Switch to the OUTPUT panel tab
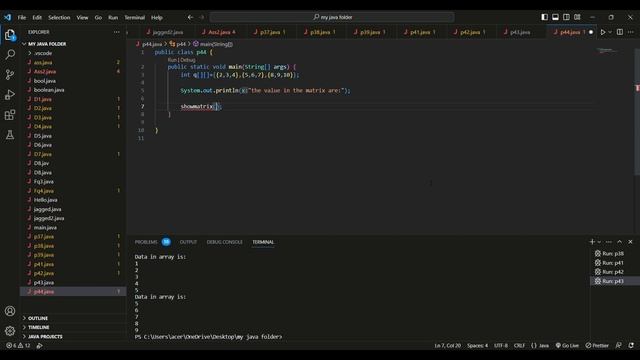This screenshot has height=360, width=640. coord(188,242)
